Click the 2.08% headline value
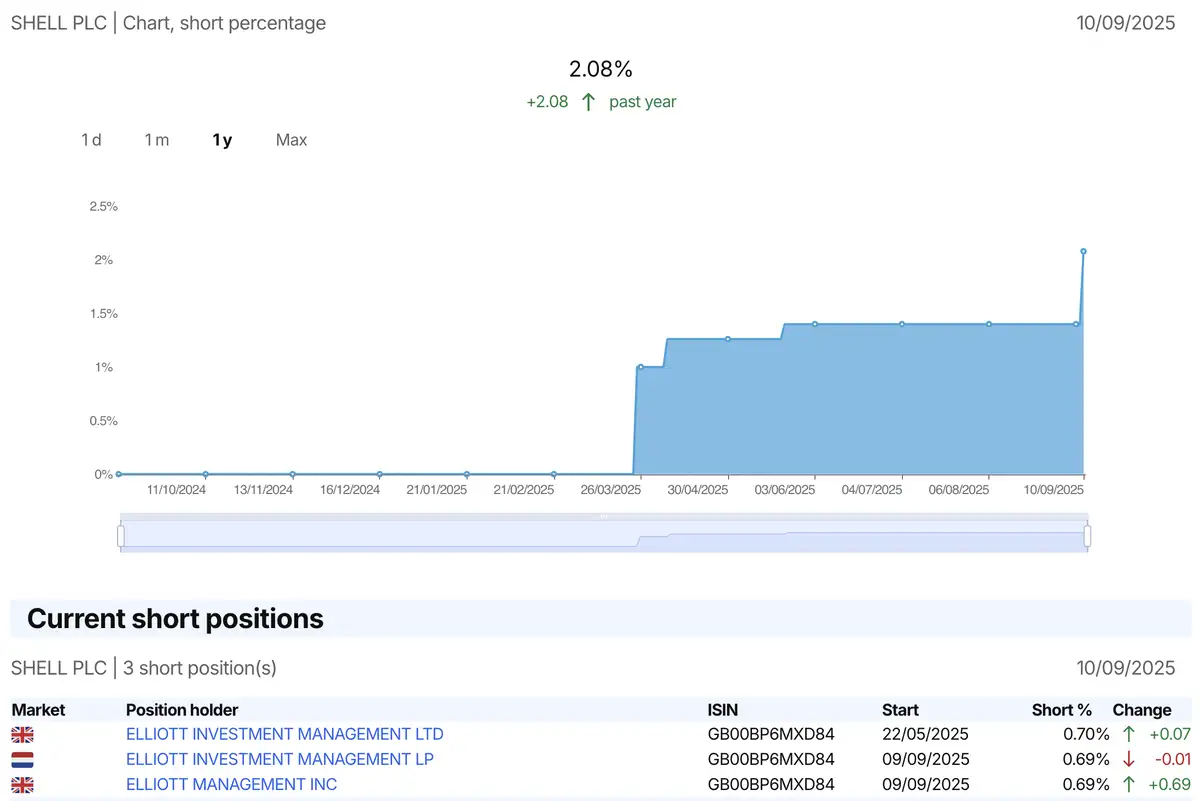This screenshot has width=1200, height=801. [601, 69]
